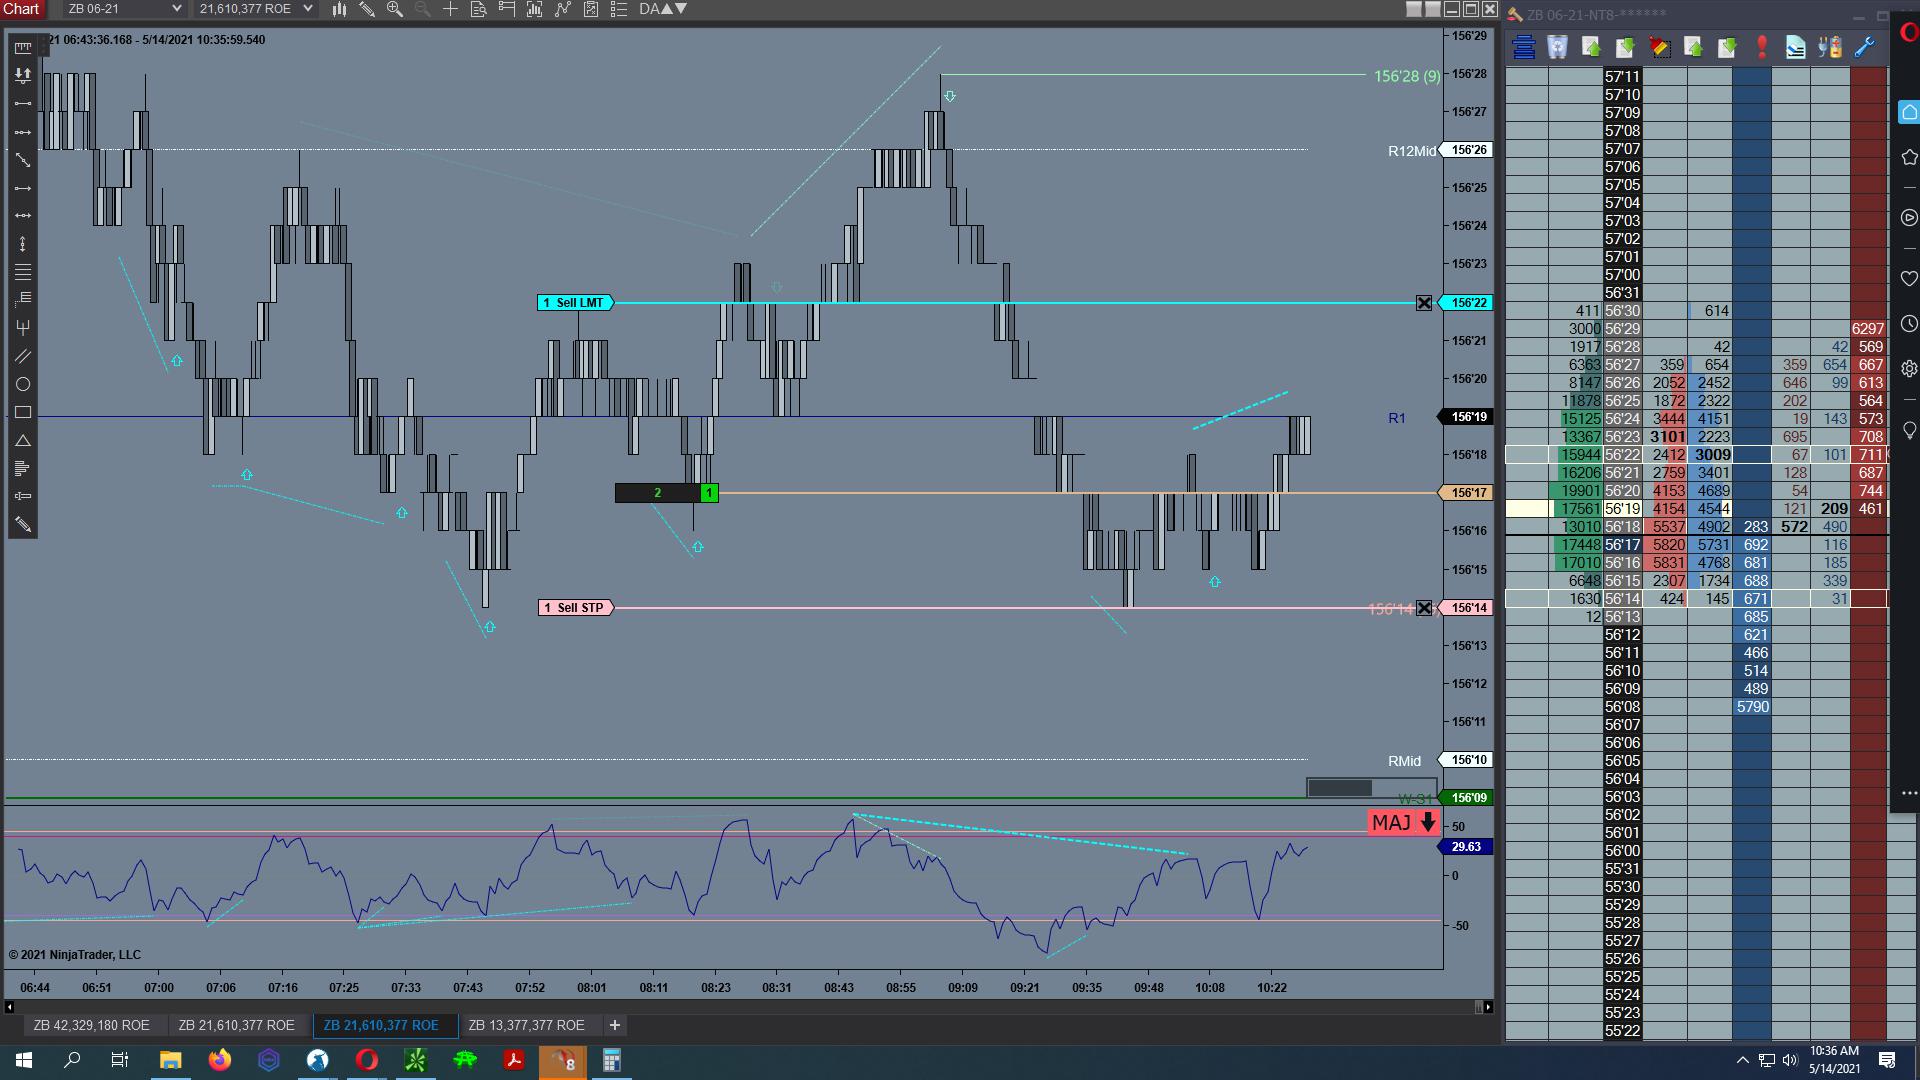1920x1080 pixels.
Task: Select the rectangle drawing tool
Action: [22, 412]
